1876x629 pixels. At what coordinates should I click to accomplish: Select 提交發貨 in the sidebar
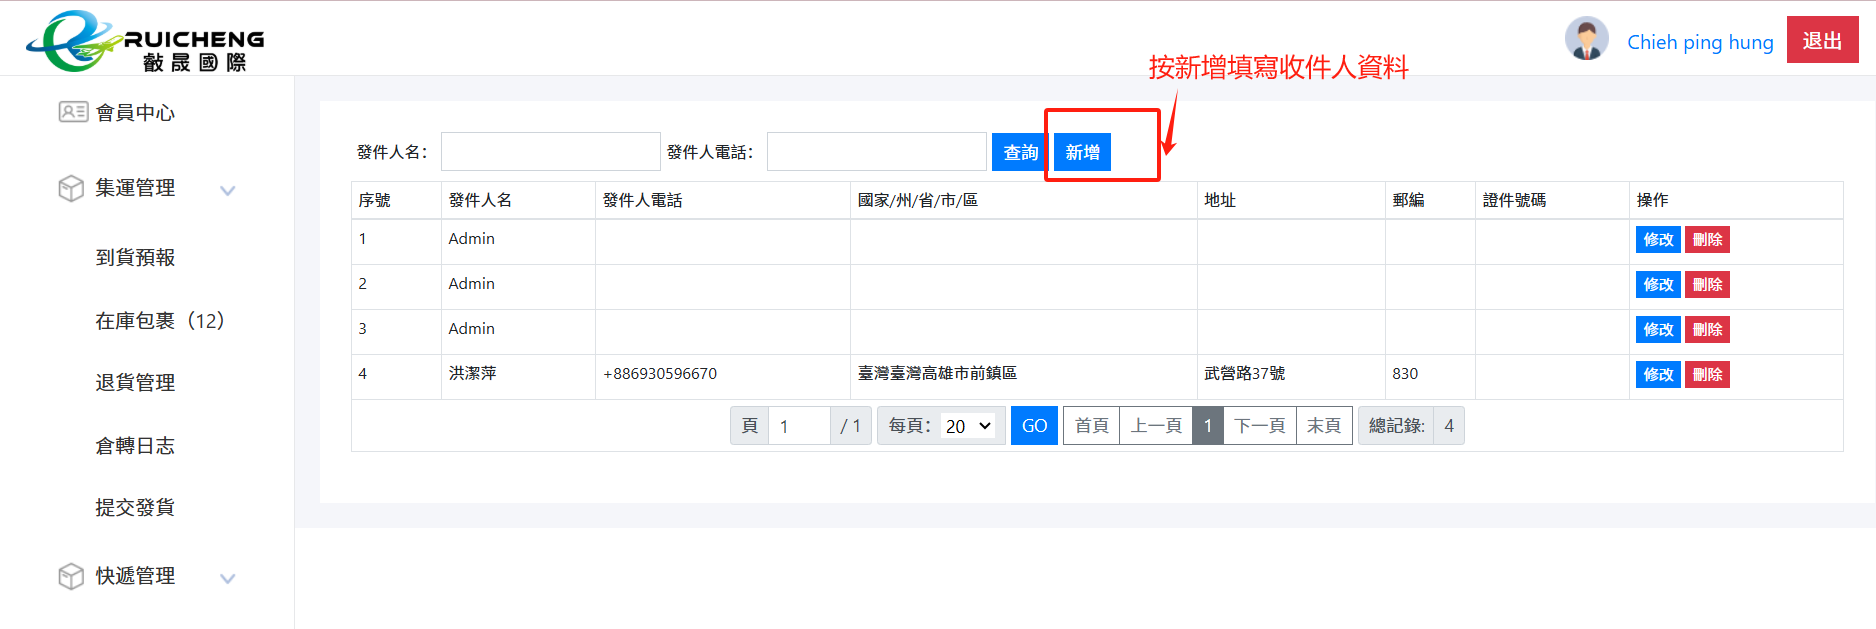click(135, 508)
